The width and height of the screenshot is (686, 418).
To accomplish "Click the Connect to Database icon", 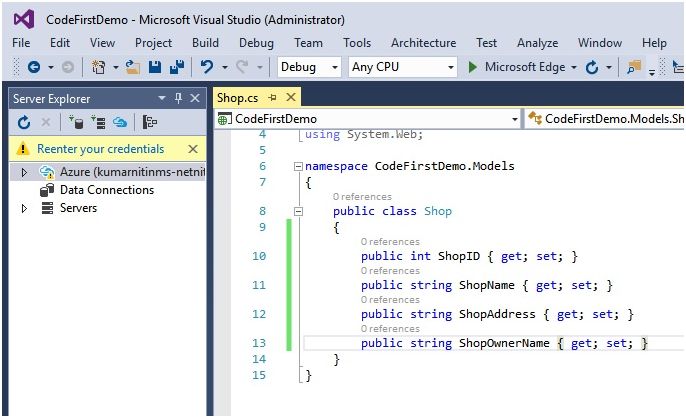I will pyautogui.click(x=76, y=122).
